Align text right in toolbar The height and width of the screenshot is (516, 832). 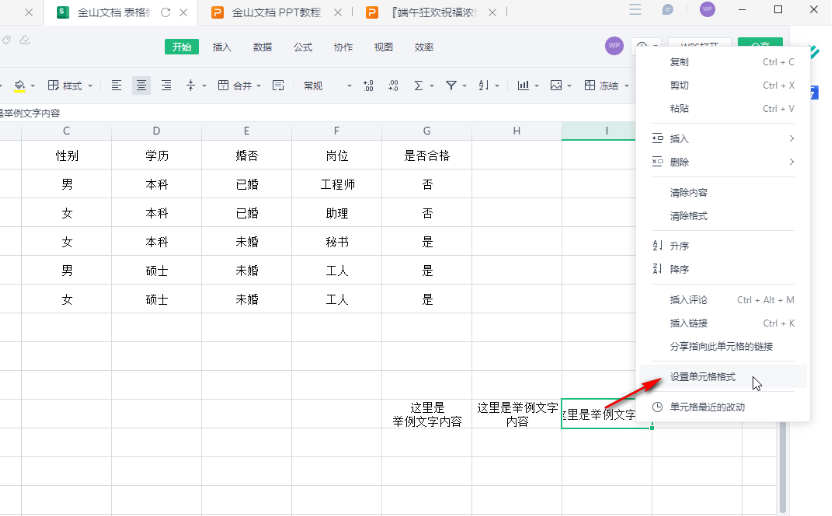[x=166, y=85]
